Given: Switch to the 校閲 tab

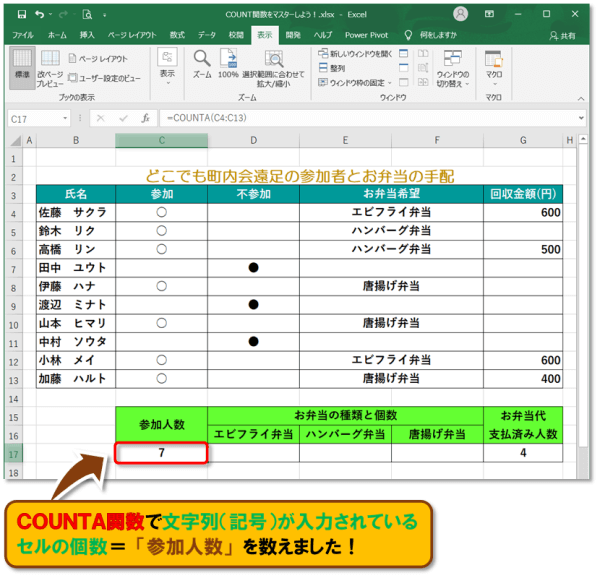Looking at the screenshot, I should 236,35.
